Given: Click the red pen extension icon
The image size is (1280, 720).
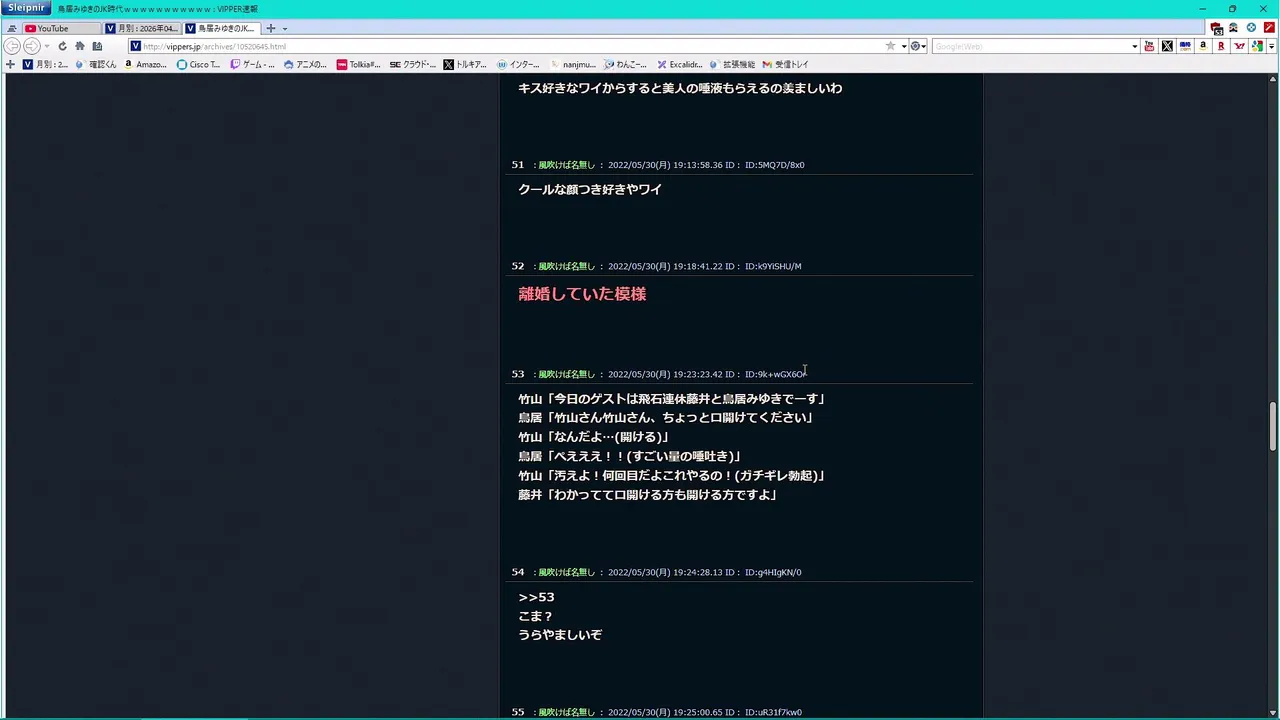Looking at the screenshot, I should pyautogui.click(x=1269, y=28).
